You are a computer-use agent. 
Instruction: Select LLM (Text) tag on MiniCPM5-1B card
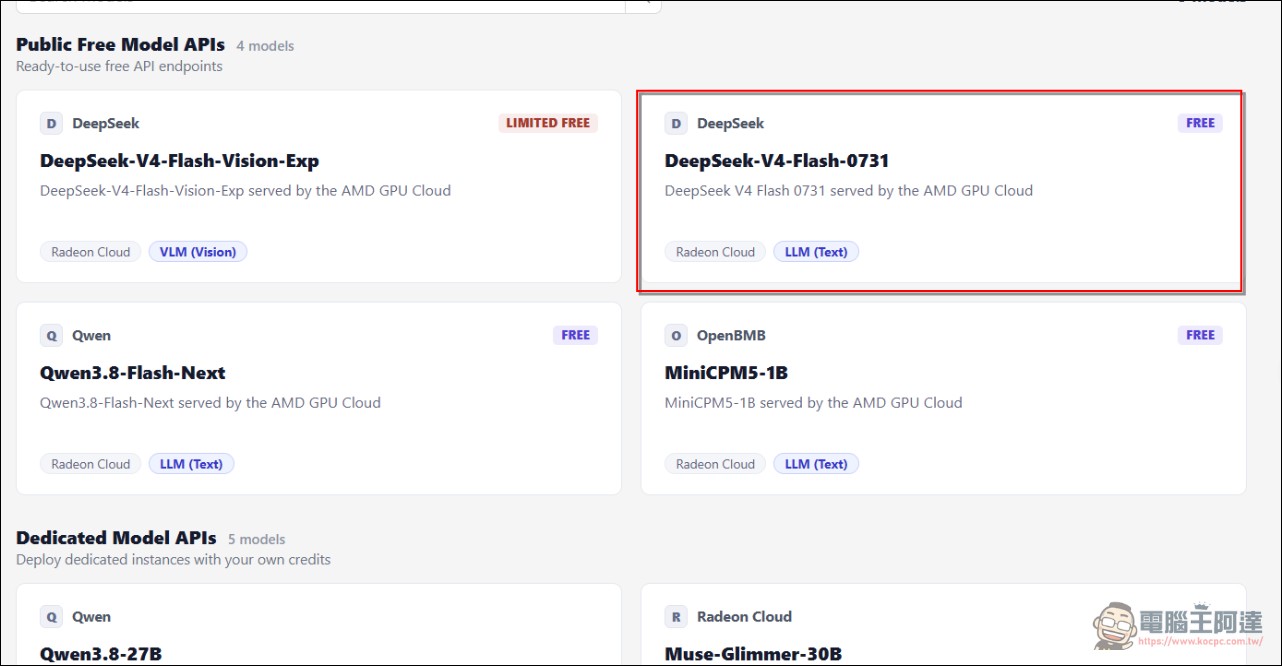[816, 464]
